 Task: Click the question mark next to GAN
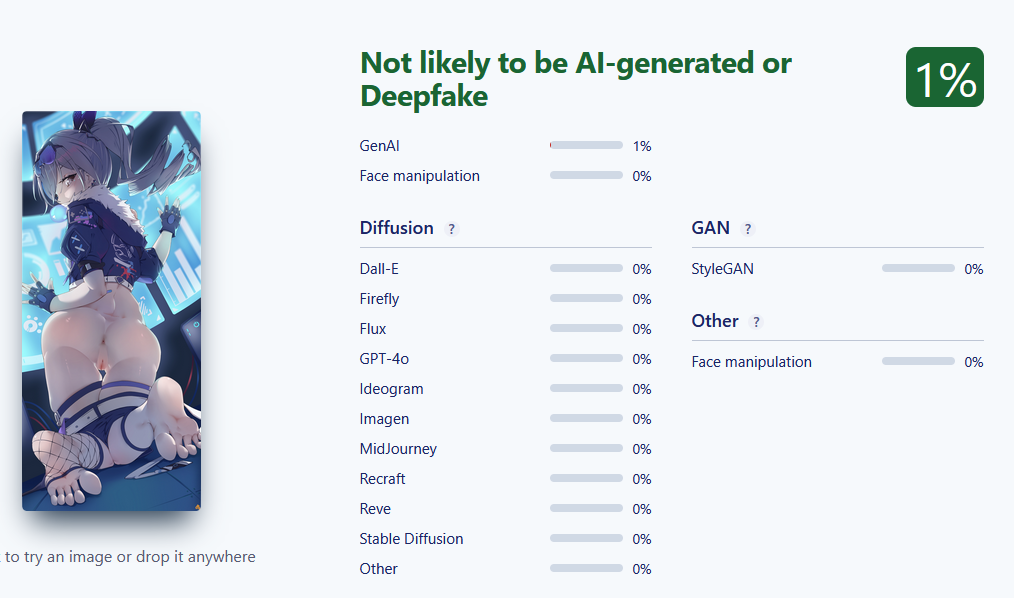click(x=748, y=229)
